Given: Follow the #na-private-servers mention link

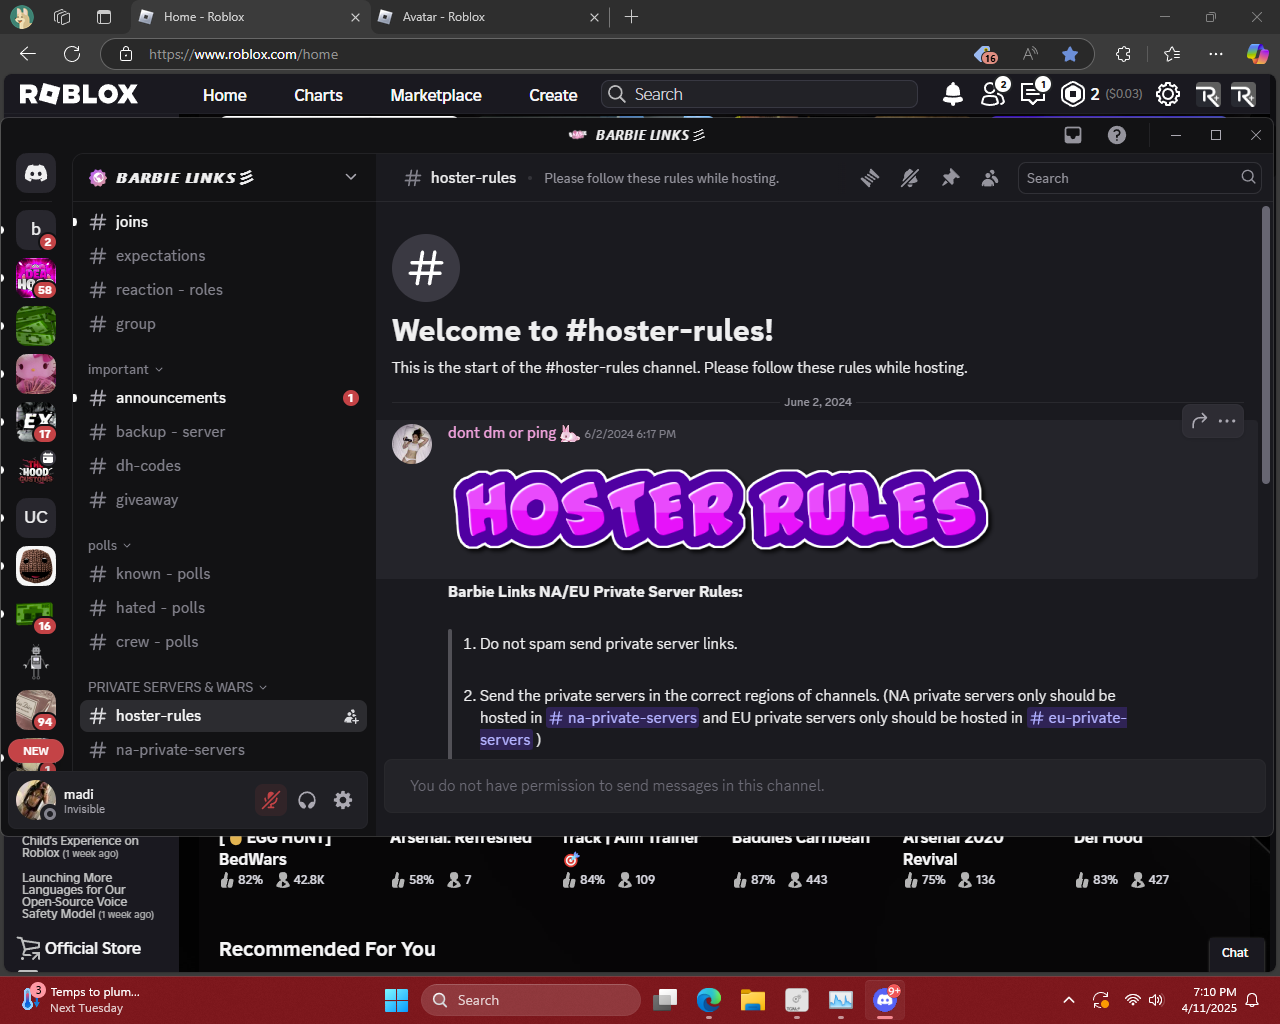Looking at the screenshot, I should tap(622, 718).
